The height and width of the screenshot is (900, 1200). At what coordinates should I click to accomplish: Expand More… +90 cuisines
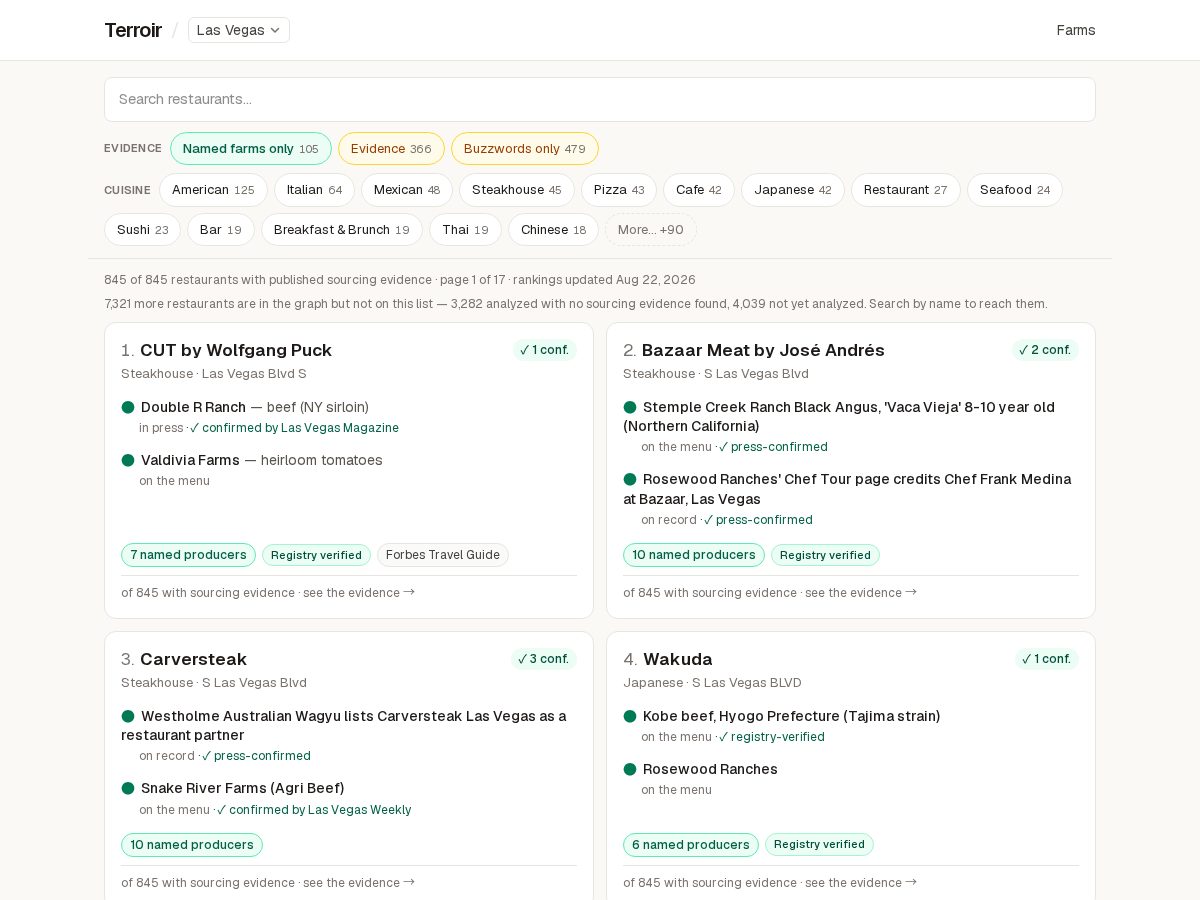click(x=651, y=230)
